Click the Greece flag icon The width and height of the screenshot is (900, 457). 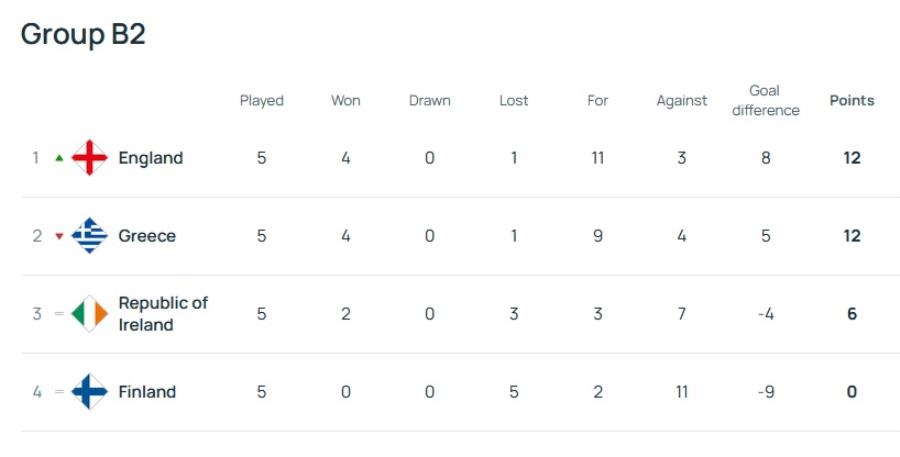point(90,235)
